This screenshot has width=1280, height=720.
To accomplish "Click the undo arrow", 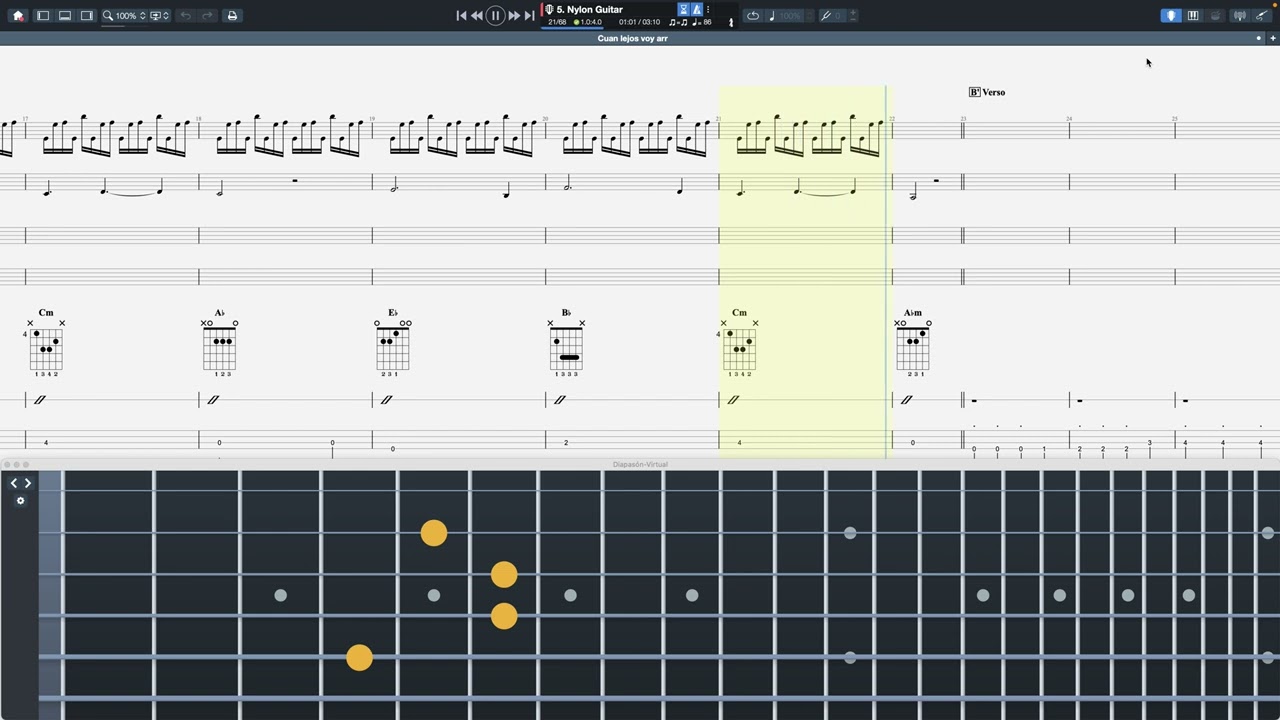I will tap(186, 16).
